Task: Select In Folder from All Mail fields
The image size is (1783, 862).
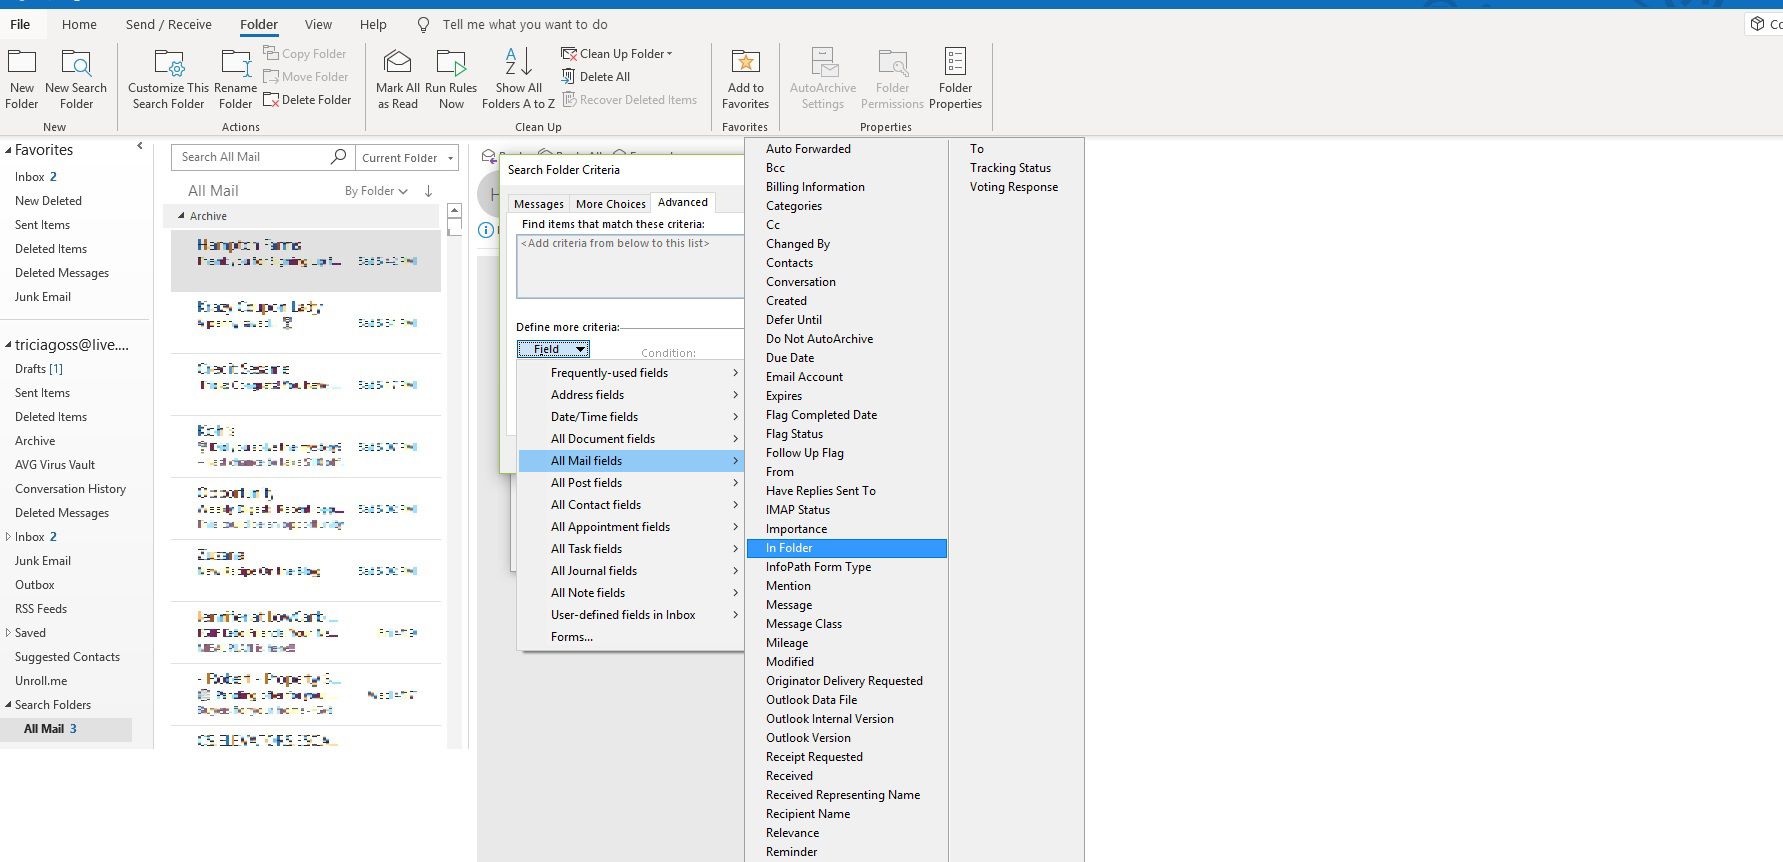Action: (x=846, y=548)
